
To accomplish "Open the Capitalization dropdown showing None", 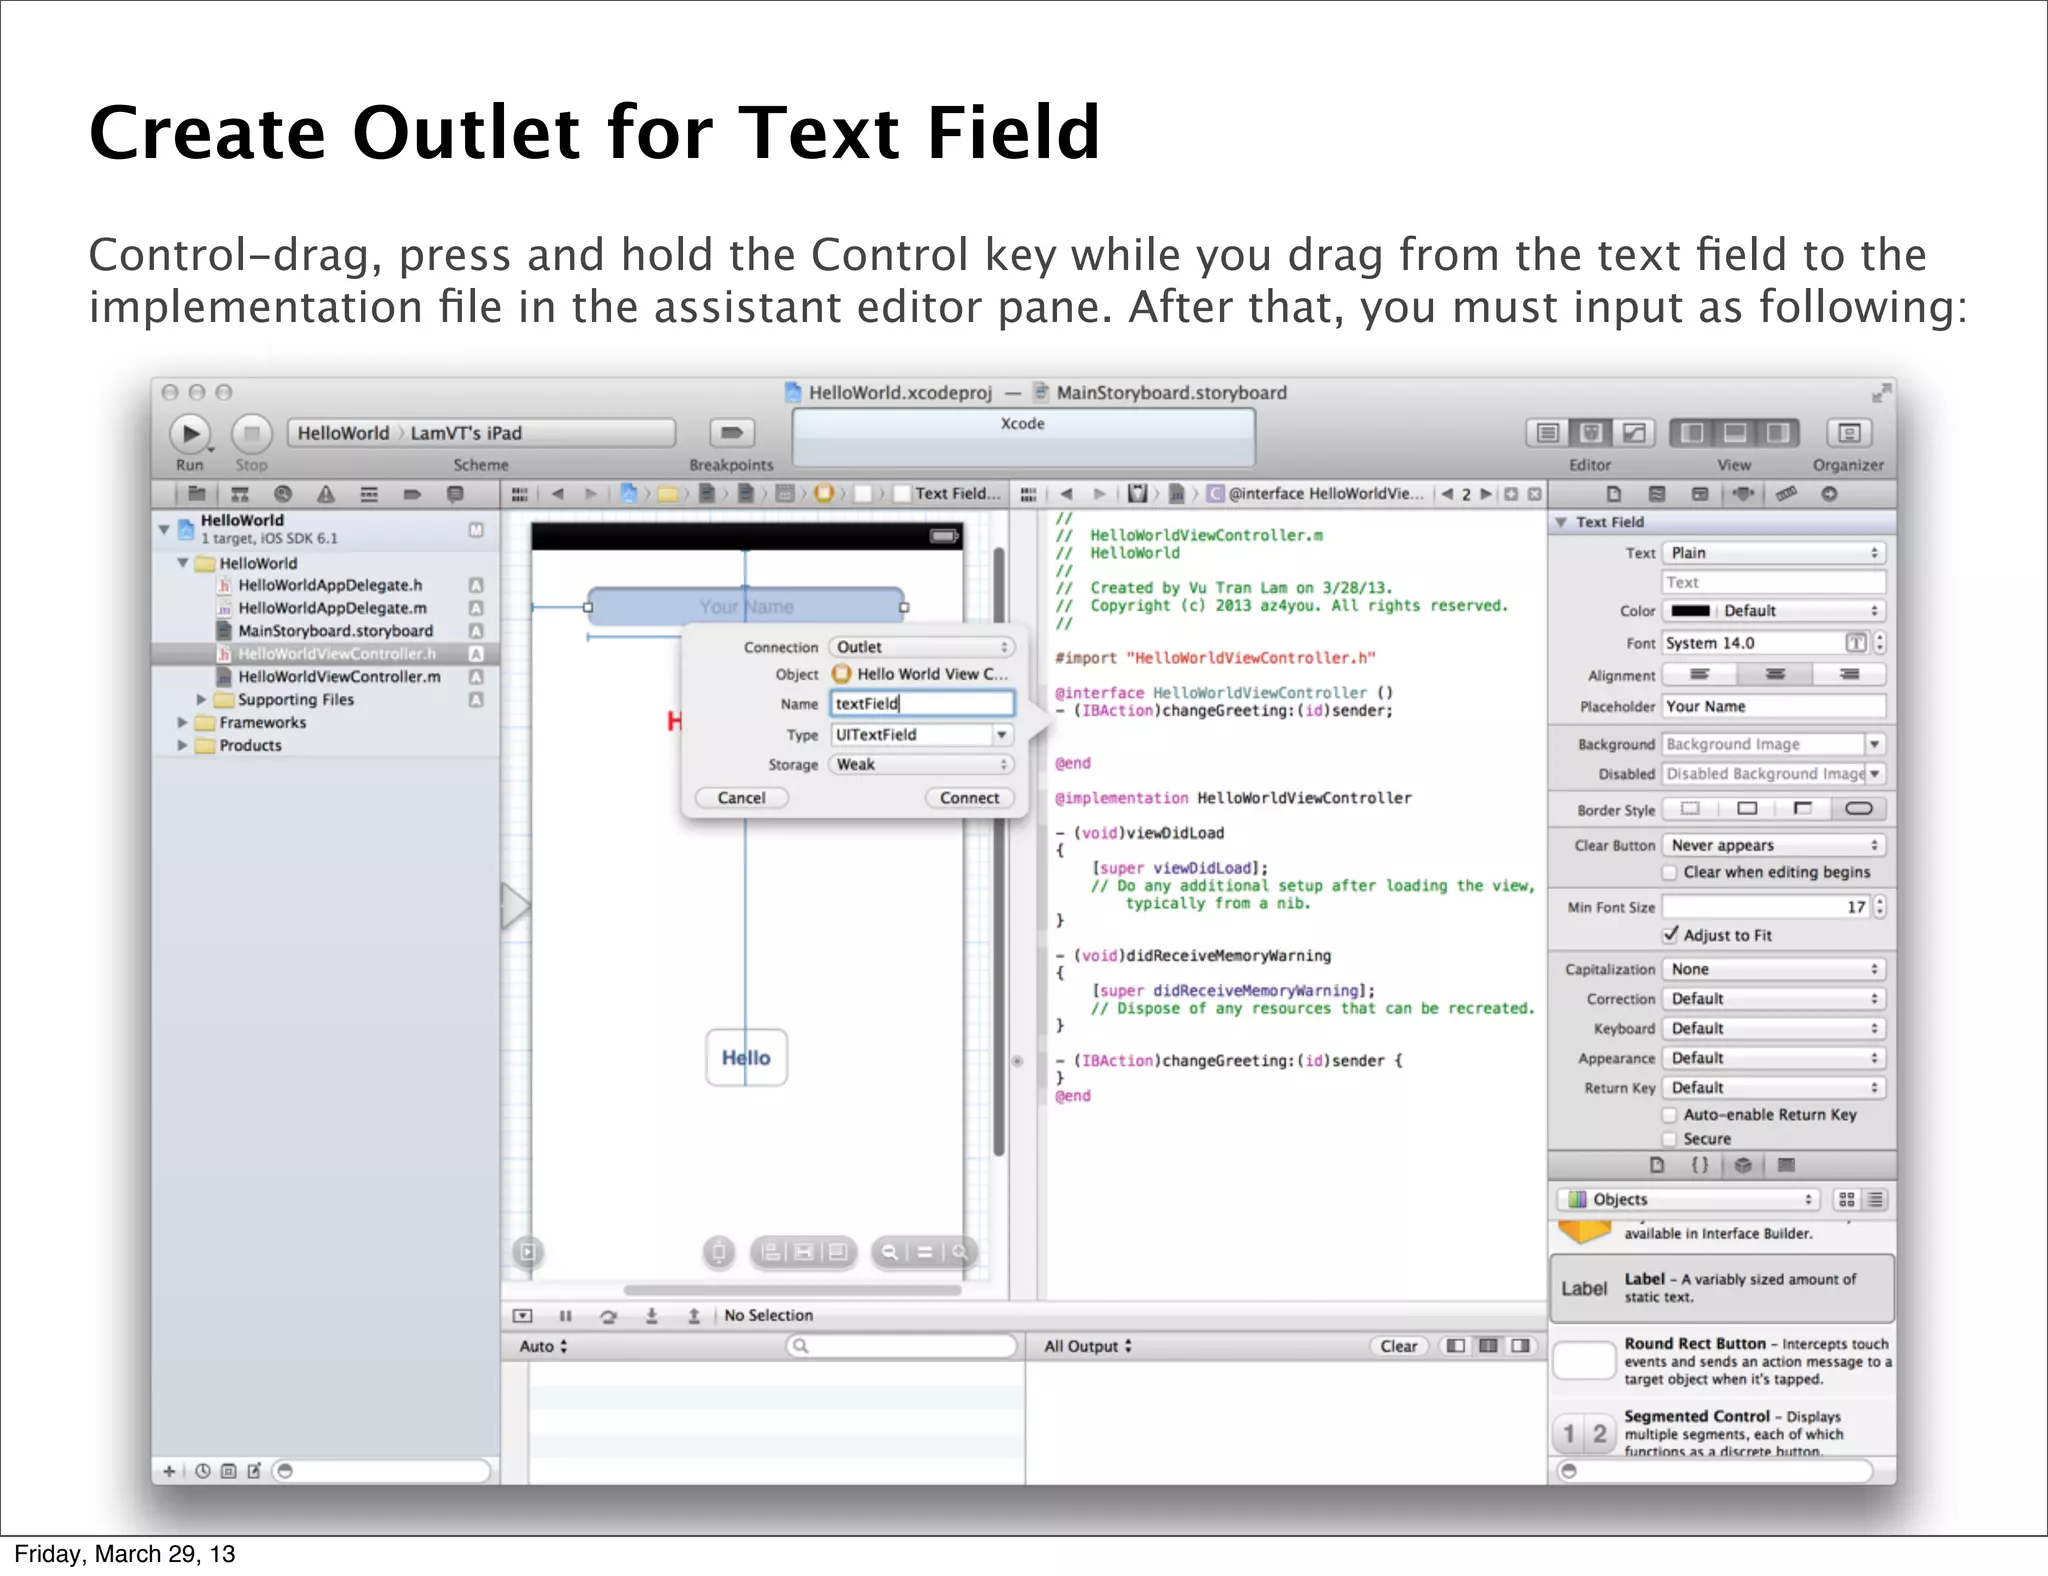I will pyautogui.click(x=1774, y=969).
